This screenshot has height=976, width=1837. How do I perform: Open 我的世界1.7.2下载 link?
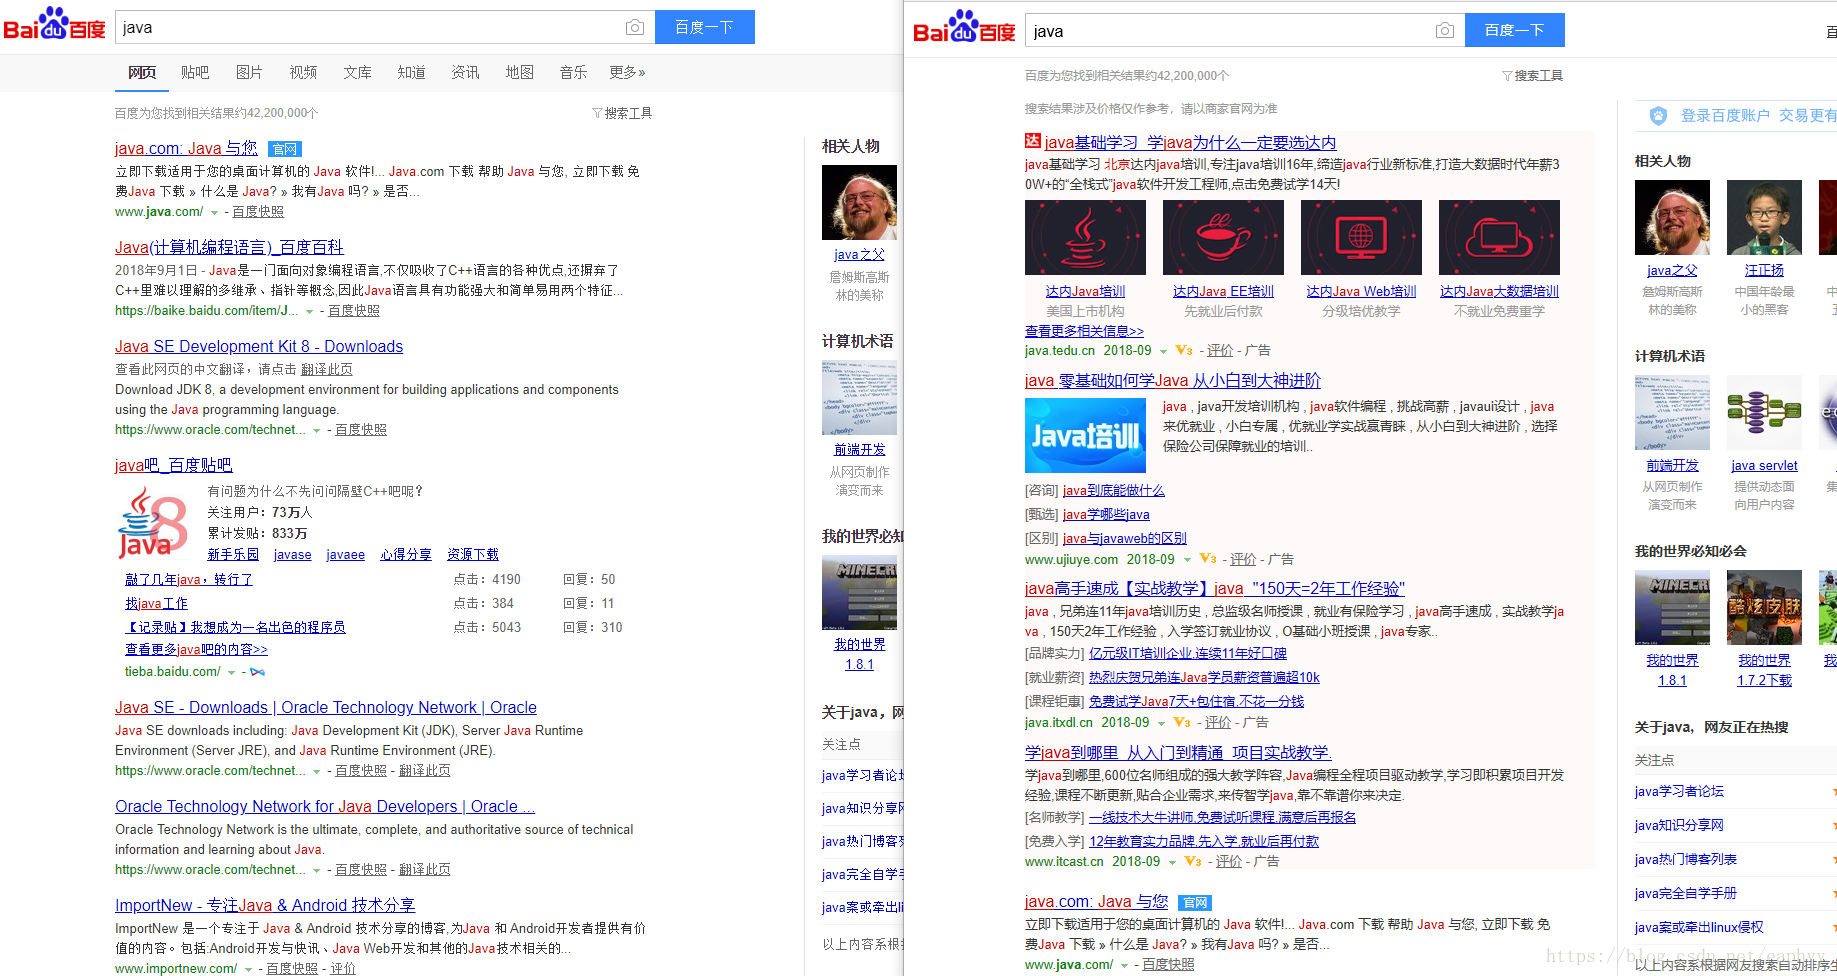point(1764,670)
